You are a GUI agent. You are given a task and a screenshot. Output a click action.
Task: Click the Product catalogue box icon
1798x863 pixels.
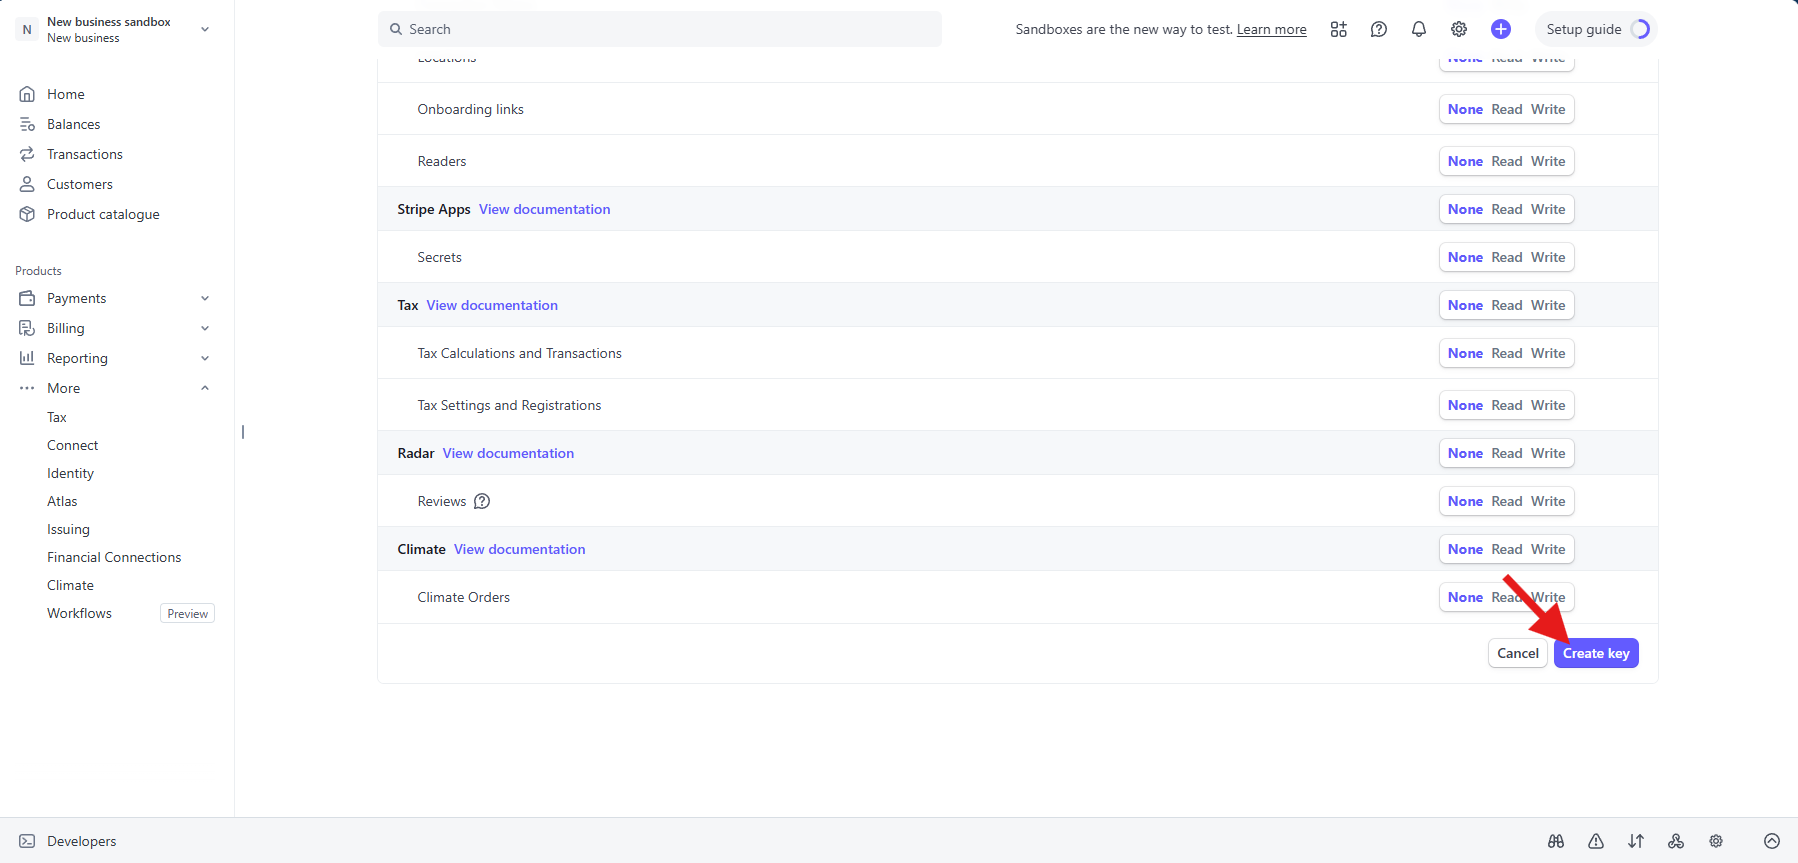[27, 214]
